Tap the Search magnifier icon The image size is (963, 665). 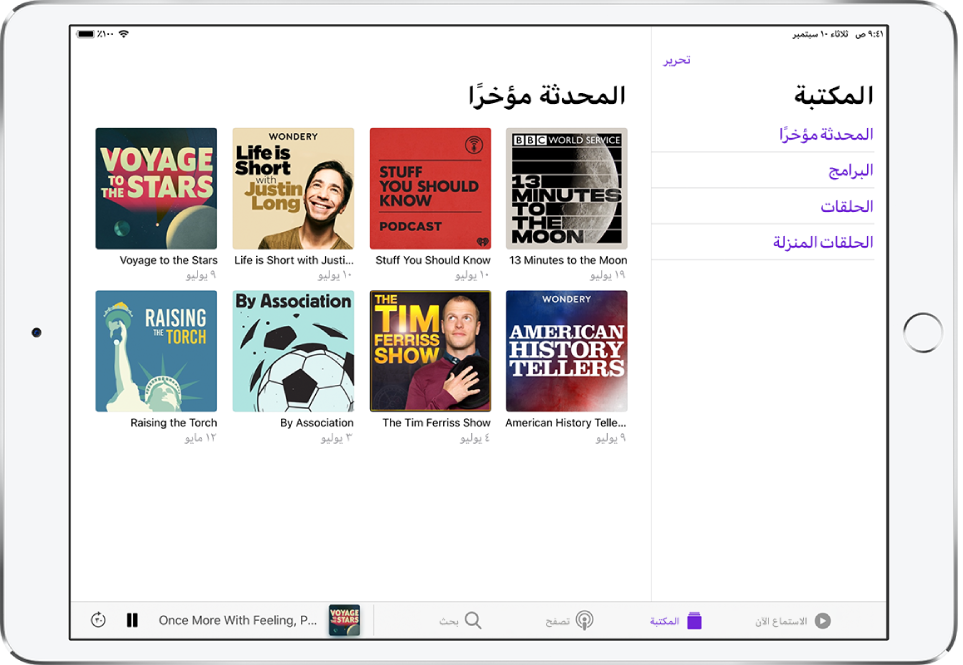[470, 620]
